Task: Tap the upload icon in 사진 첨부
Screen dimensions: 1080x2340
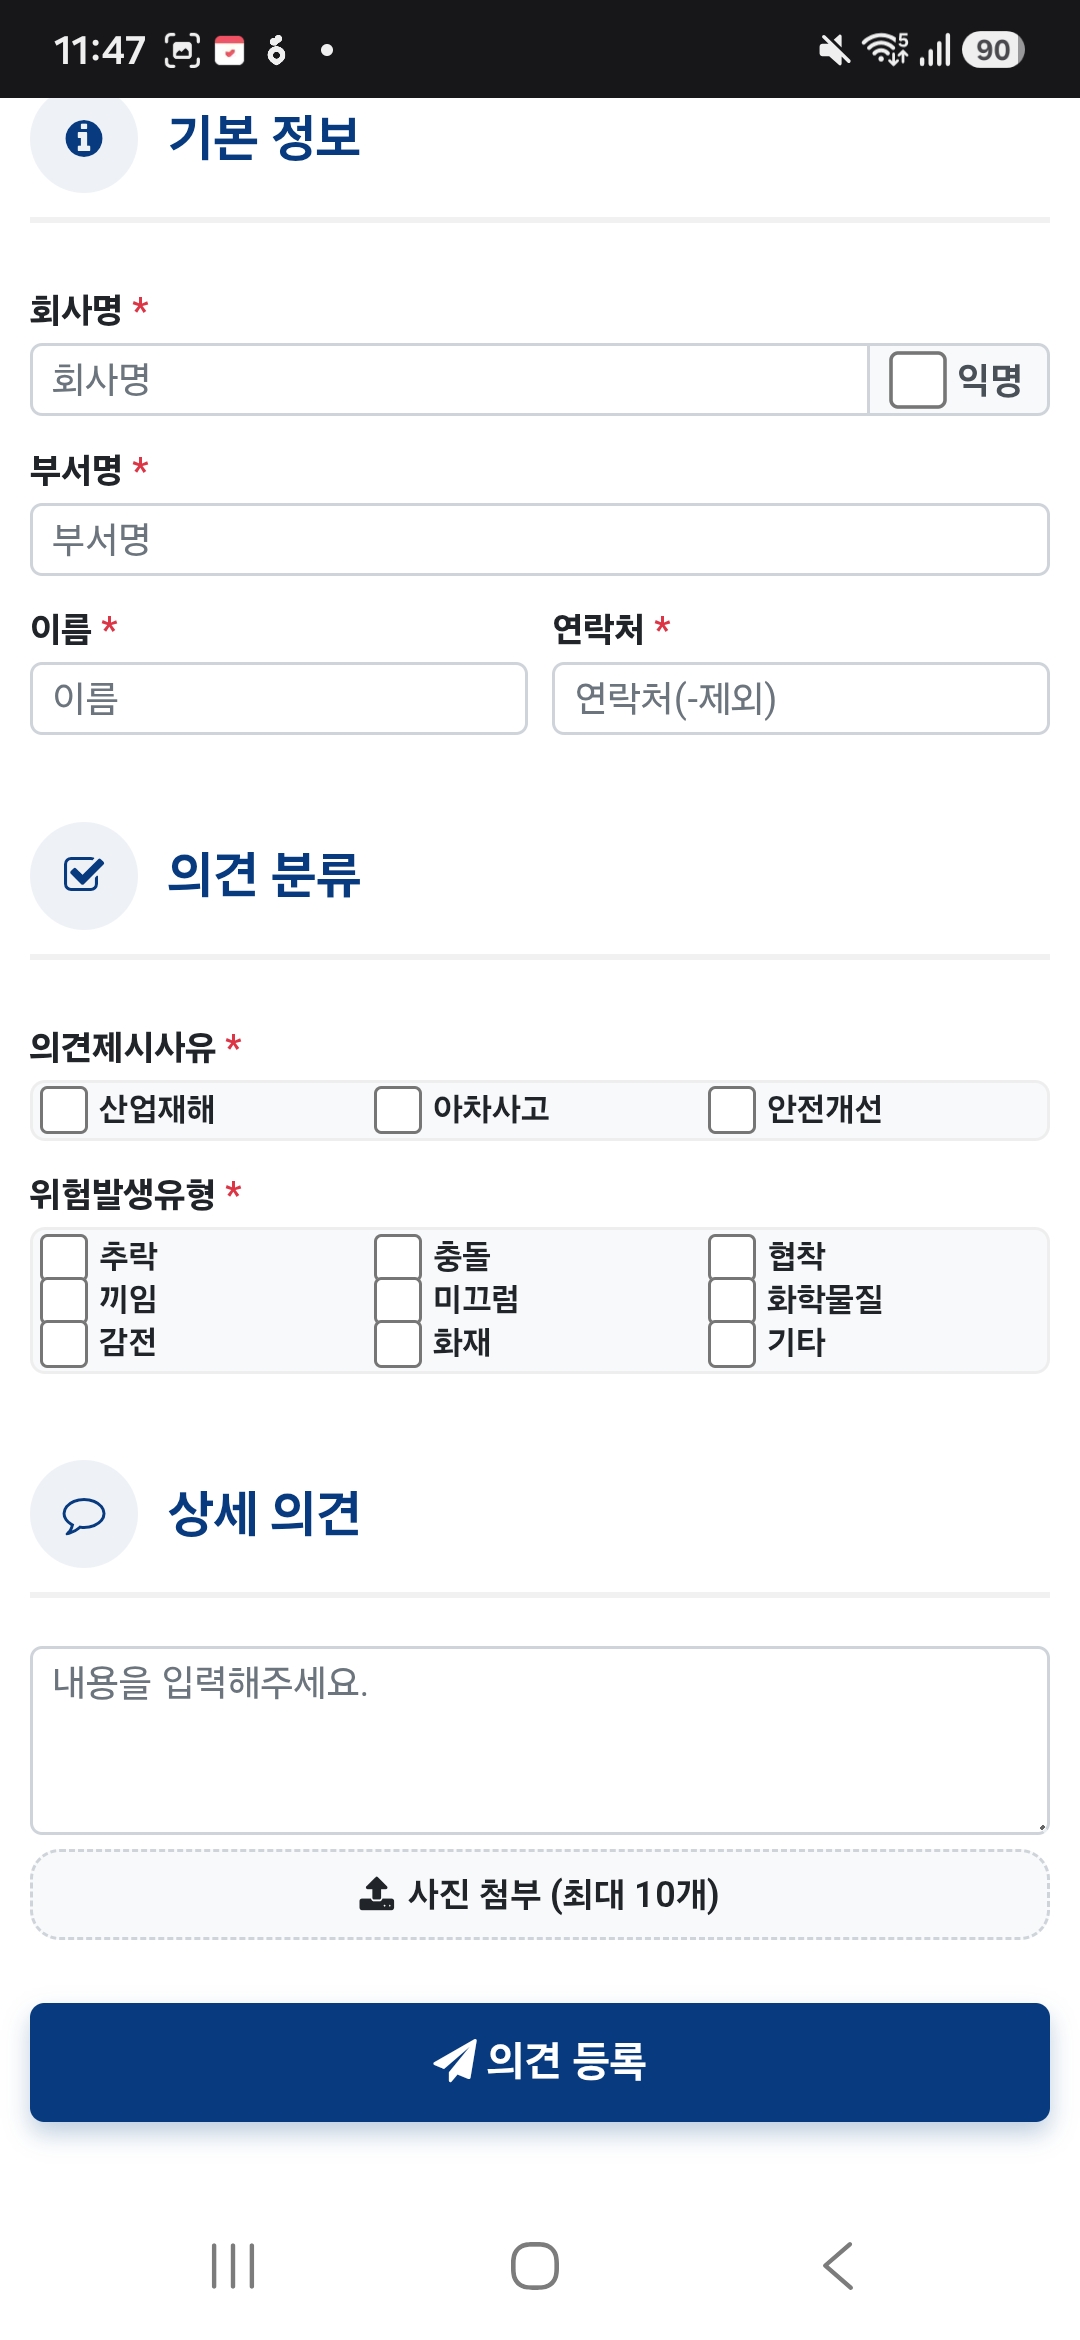Action: (376, 1893)
